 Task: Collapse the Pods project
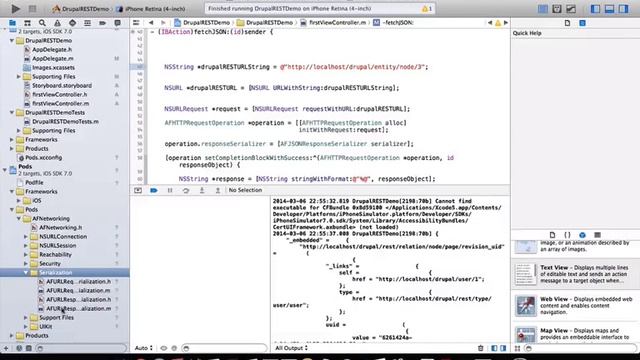pos(5,170)
